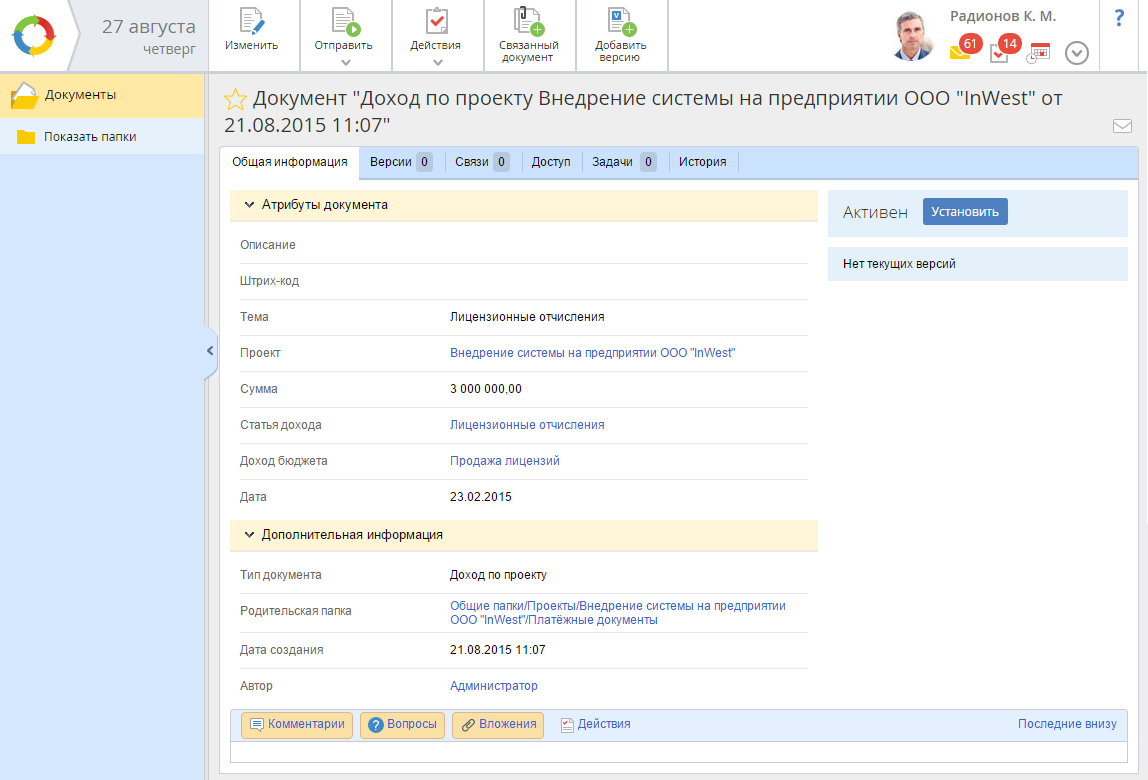This screenshot has width=1148, height=780.
Task: Click the Связанный документ toolbar icon
Action: tap(528, 21)
